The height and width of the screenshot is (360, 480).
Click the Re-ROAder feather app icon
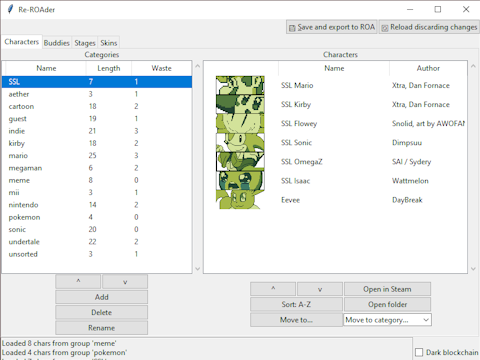tap(11, 9)
